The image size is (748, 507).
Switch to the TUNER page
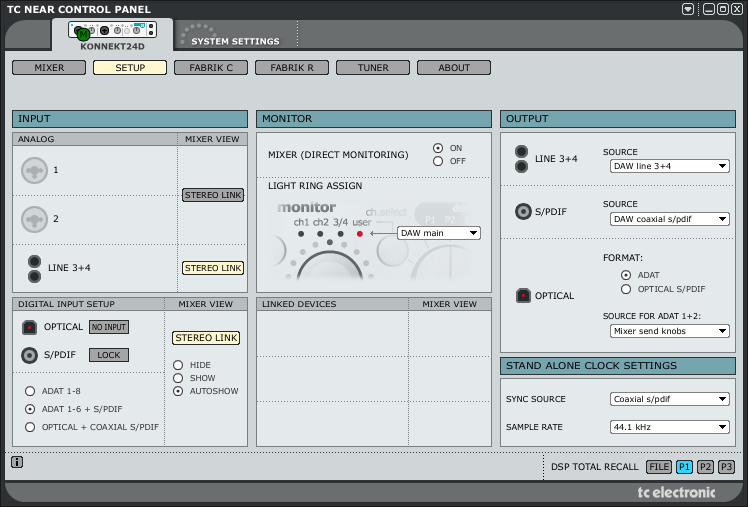[x=373, y=68]
